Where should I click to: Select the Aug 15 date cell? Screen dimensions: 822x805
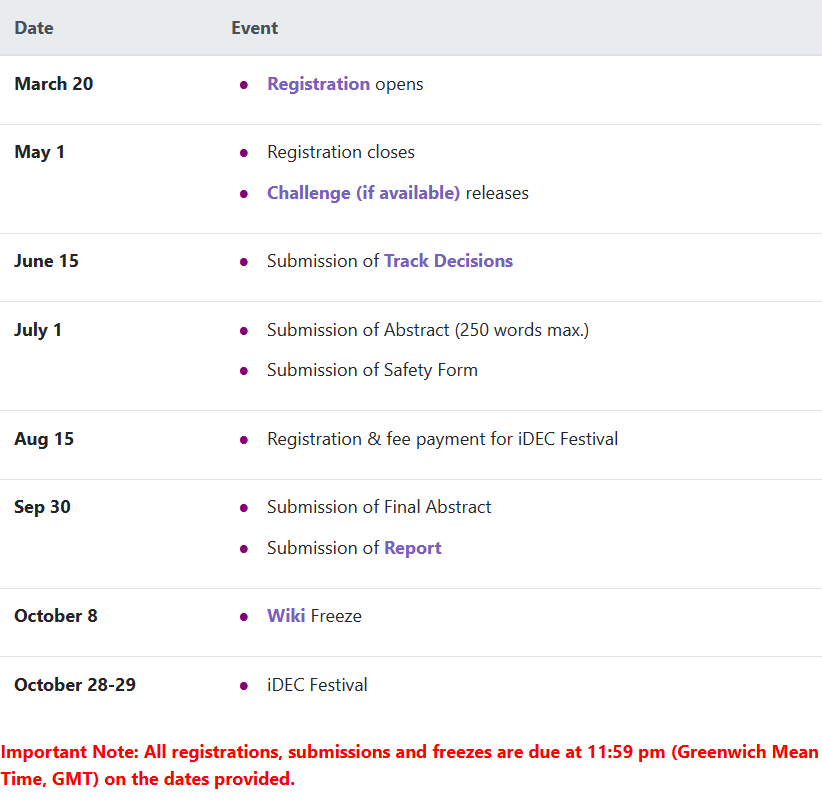coord(44,439)
